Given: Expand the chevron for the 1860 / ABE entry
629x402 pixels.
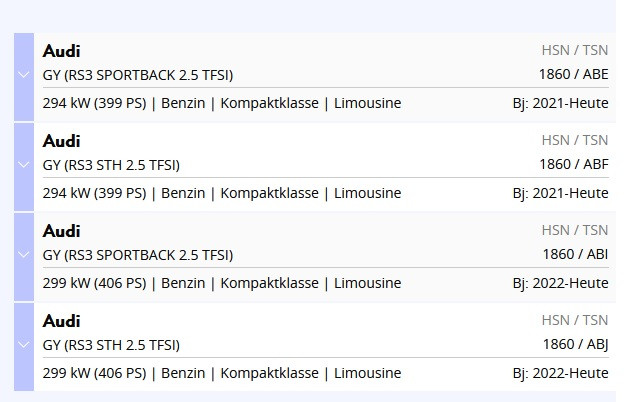Looking at the screenshot, I should coord(24,75).
